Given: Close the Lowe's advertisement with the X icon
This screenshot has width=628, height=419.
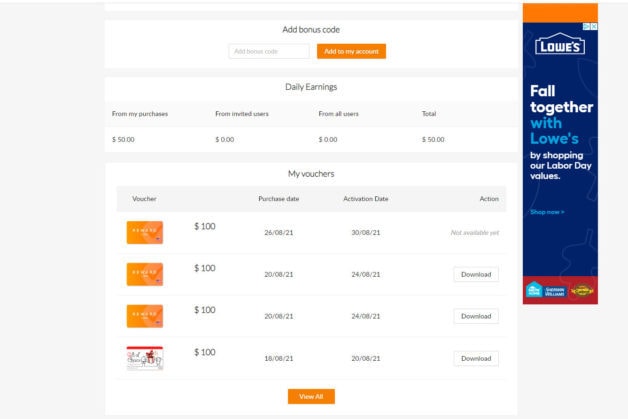Looking at the screenshot, I should point(594,27).
